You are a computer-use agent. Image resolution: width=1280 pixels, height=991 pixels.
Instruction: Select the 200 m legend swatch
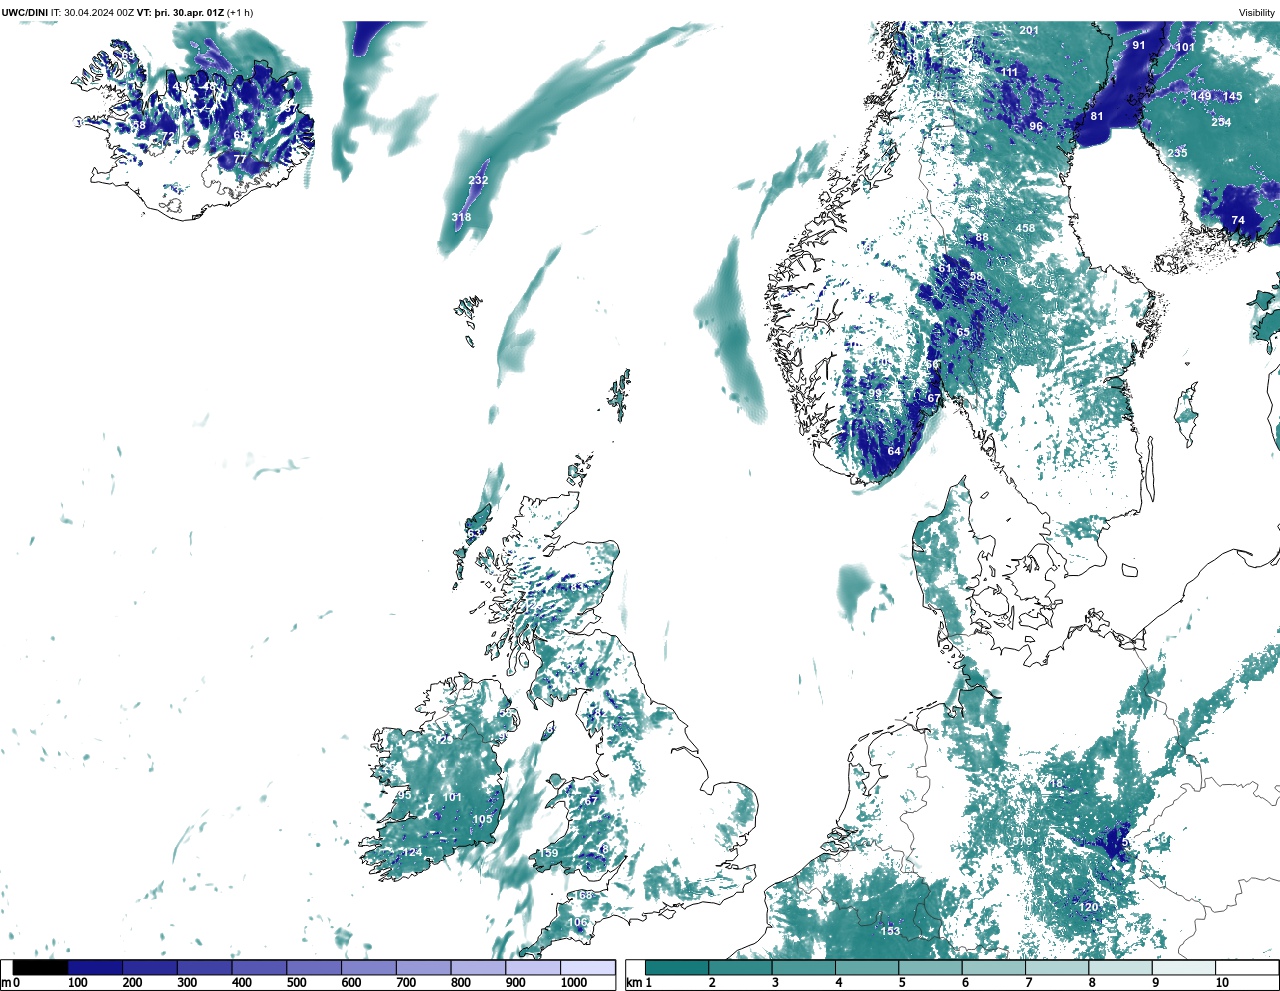click(x=150, y=967)
